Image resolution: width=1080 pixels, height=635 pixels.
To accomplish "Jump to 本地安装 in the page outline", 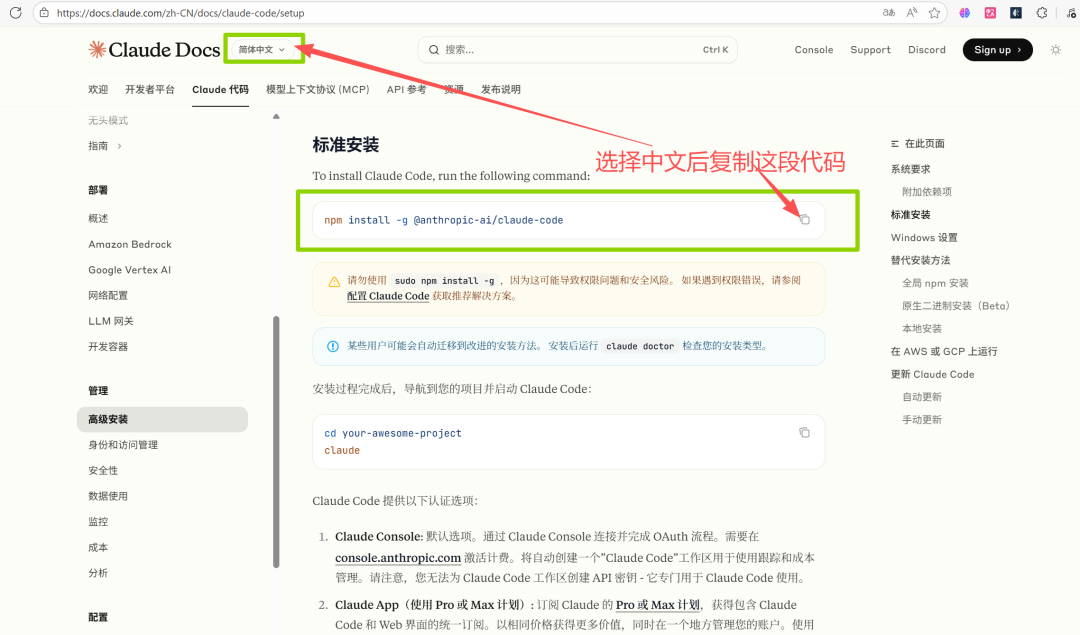I will 922,329.
